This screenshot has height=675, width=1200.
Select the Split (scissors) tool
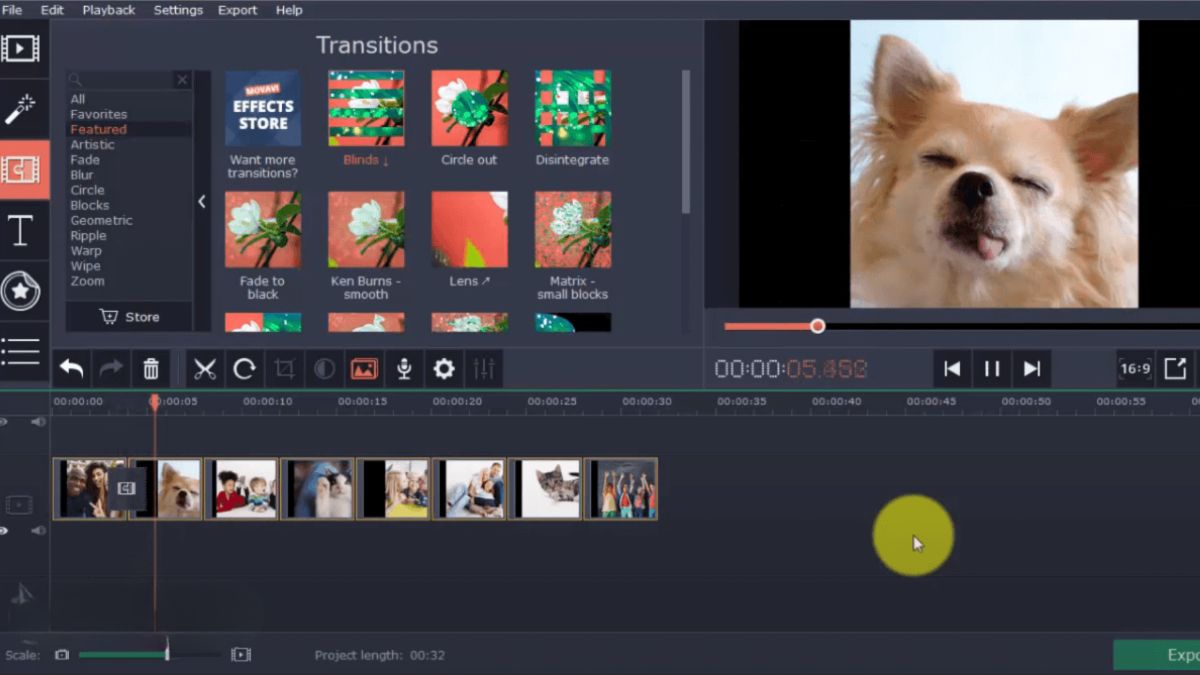[203, 368]
